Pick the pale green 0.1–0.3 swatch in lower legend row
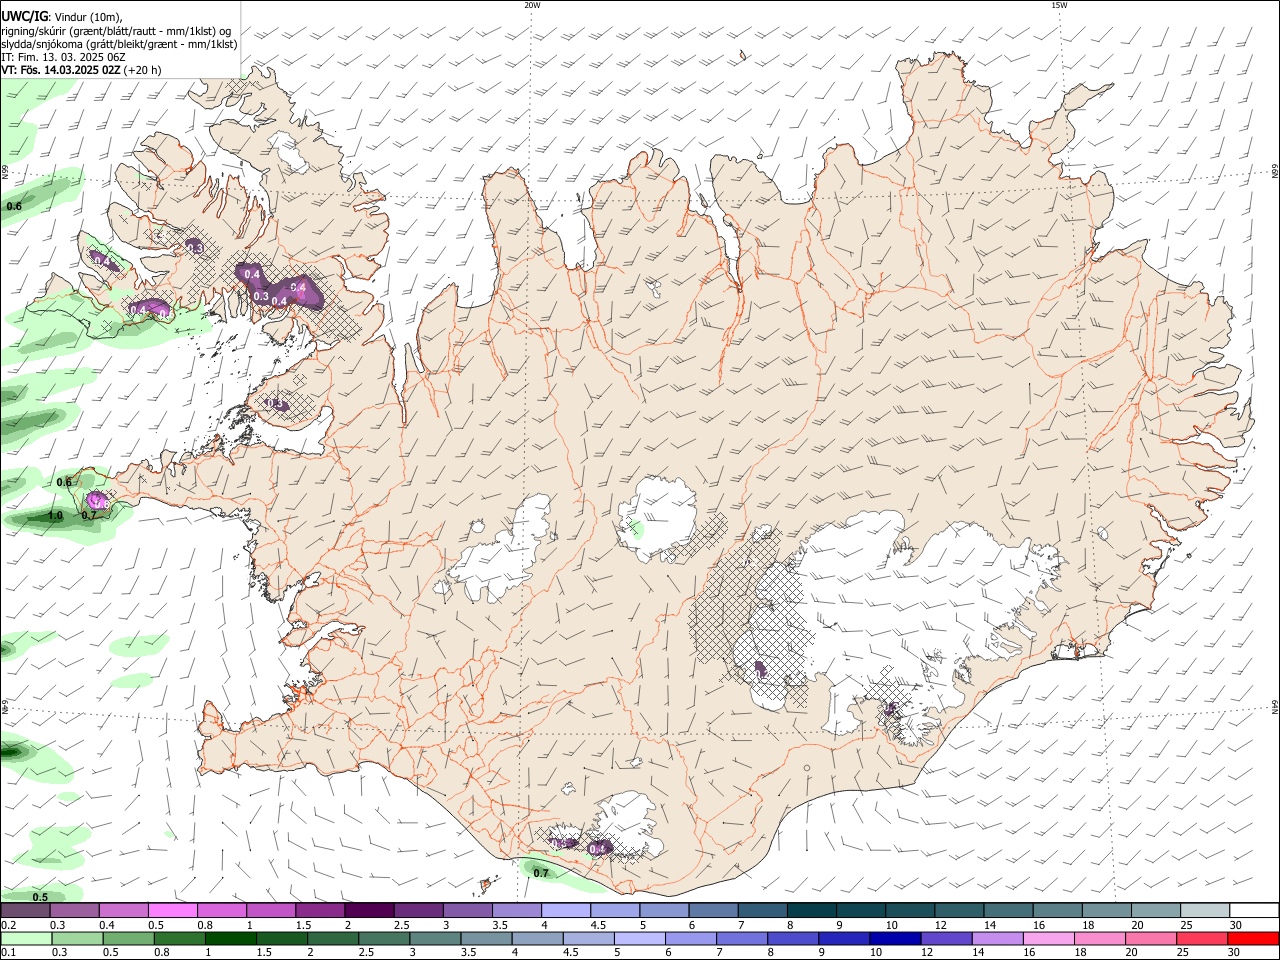The width and height of the screenshot is (1280, 960). coord(27,939)
